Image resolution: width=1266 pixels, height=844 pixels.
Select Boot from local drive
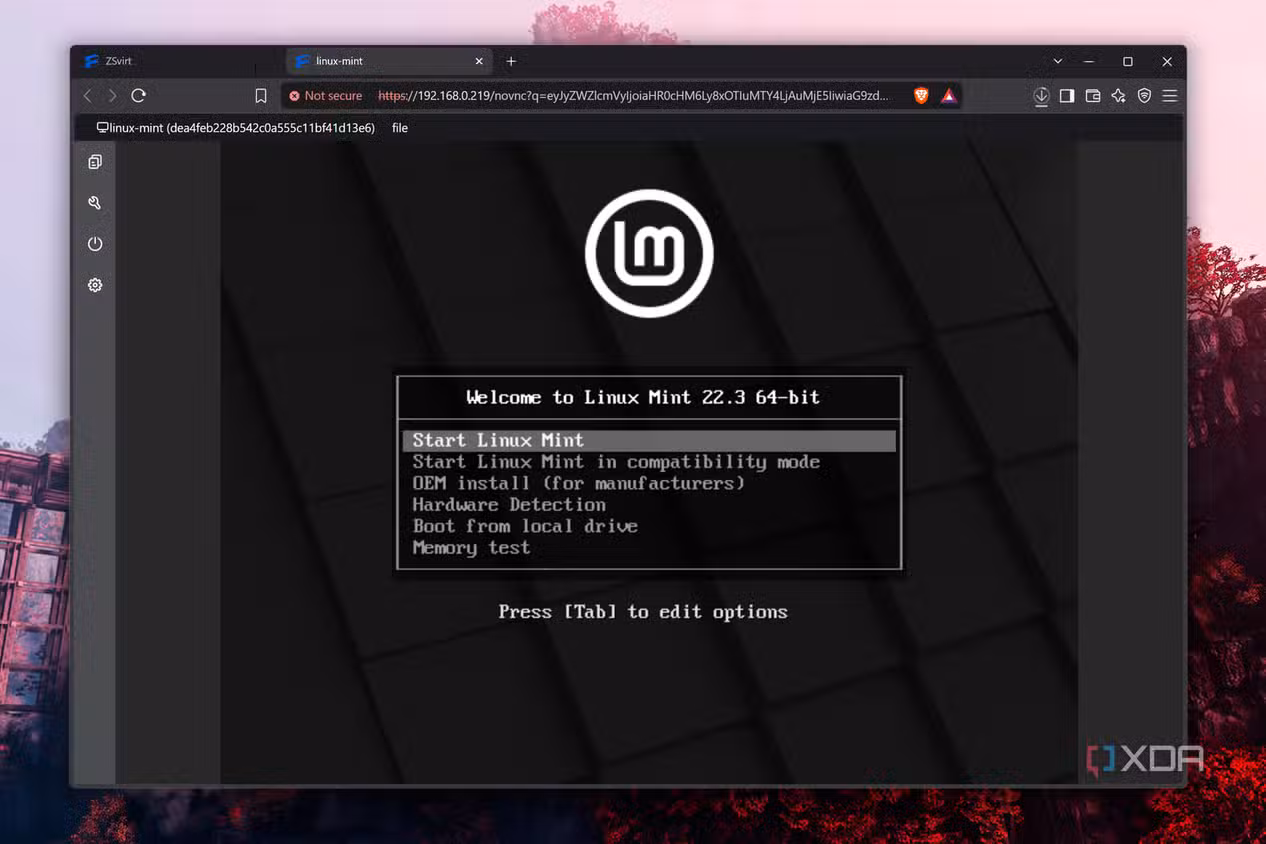[525, 526]
